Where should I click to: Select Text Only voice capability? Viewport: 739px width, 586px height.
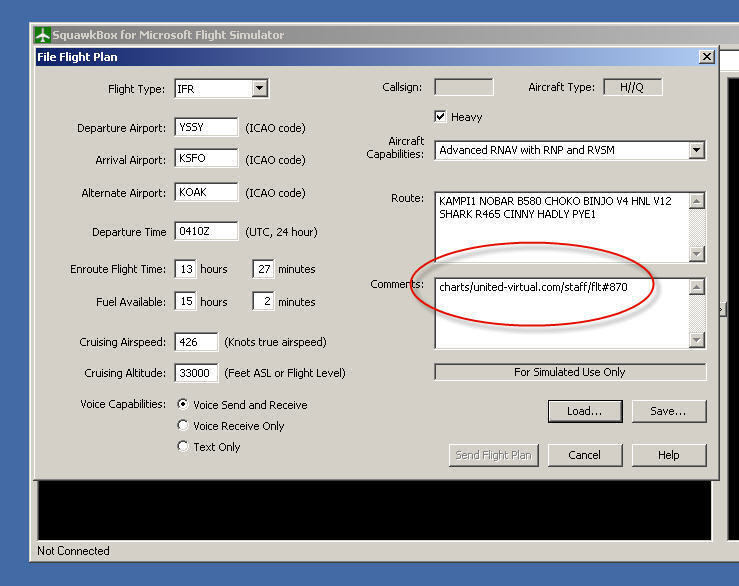coord(183,446)
